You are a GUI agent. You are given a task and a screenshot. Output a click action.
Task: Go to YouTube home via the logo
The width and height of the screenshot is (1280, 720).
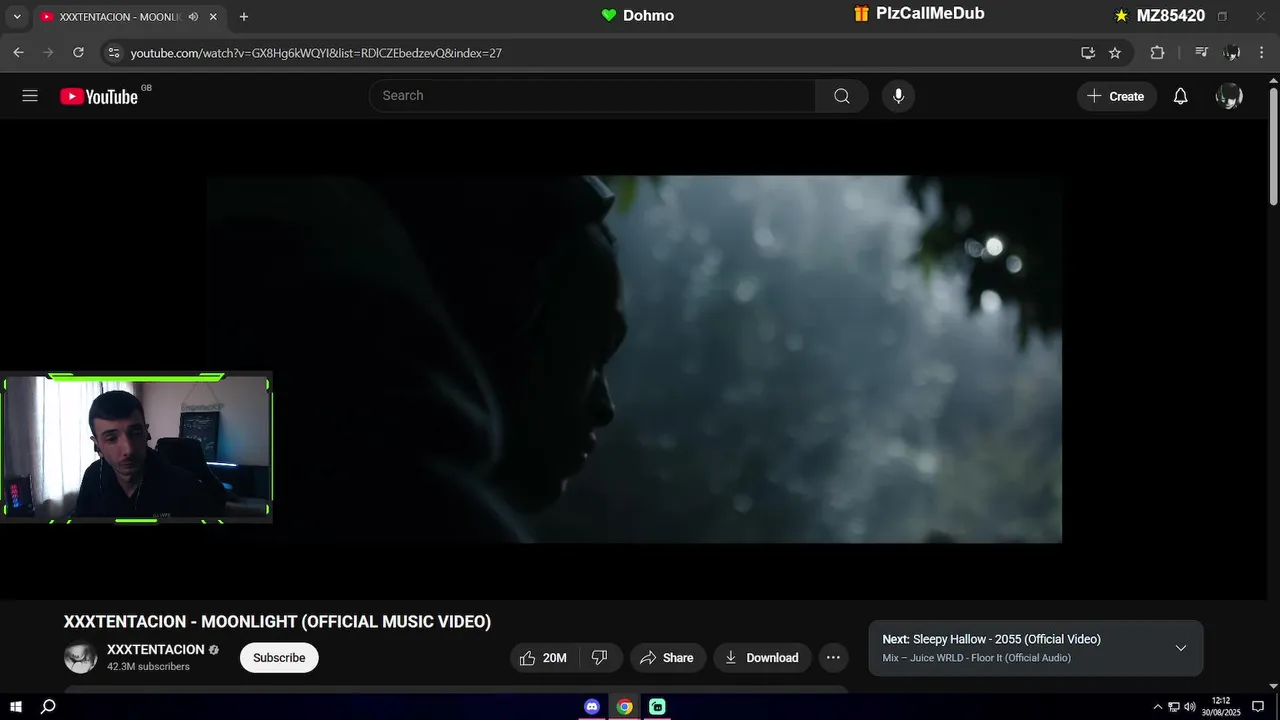coord(99,96)
